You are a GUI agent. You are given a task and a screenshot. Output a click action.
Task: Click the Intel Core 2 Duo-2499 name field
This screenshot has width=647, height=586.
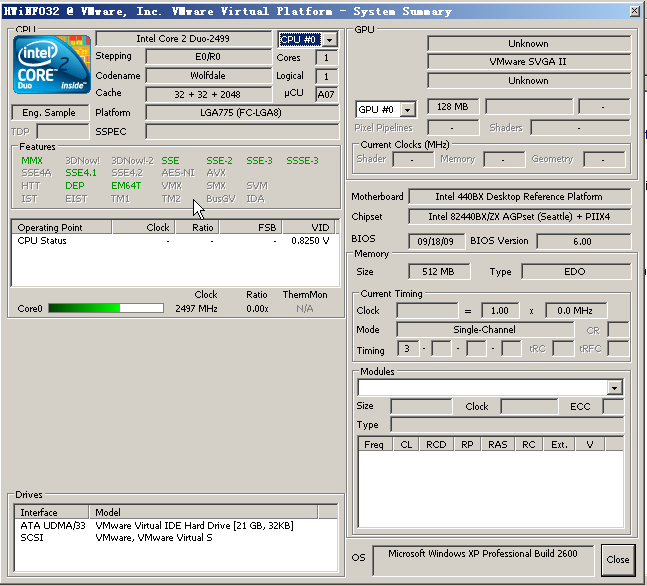(182, 39)
